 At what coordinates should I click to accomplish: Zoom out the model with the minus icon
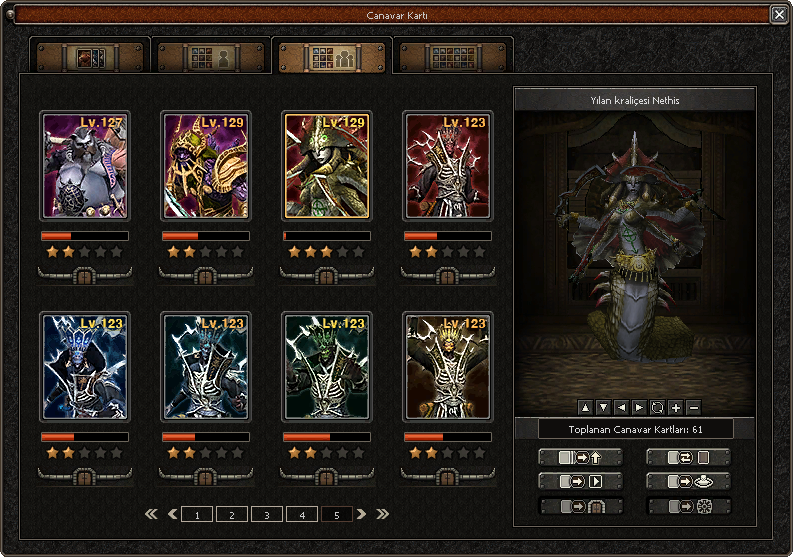(694, 407)
